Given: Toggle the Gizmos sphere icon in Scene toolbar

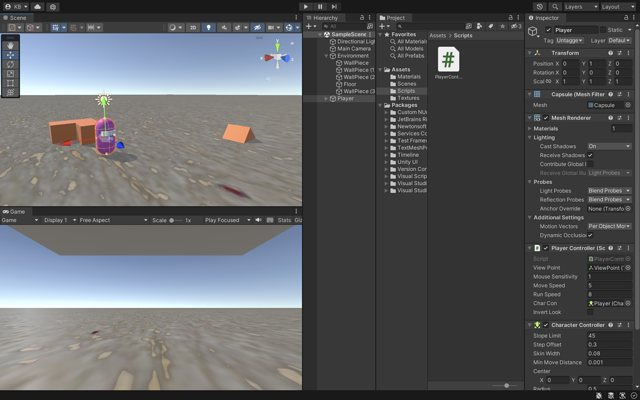Looking at the screenshot, I should [x=289, y=28].
